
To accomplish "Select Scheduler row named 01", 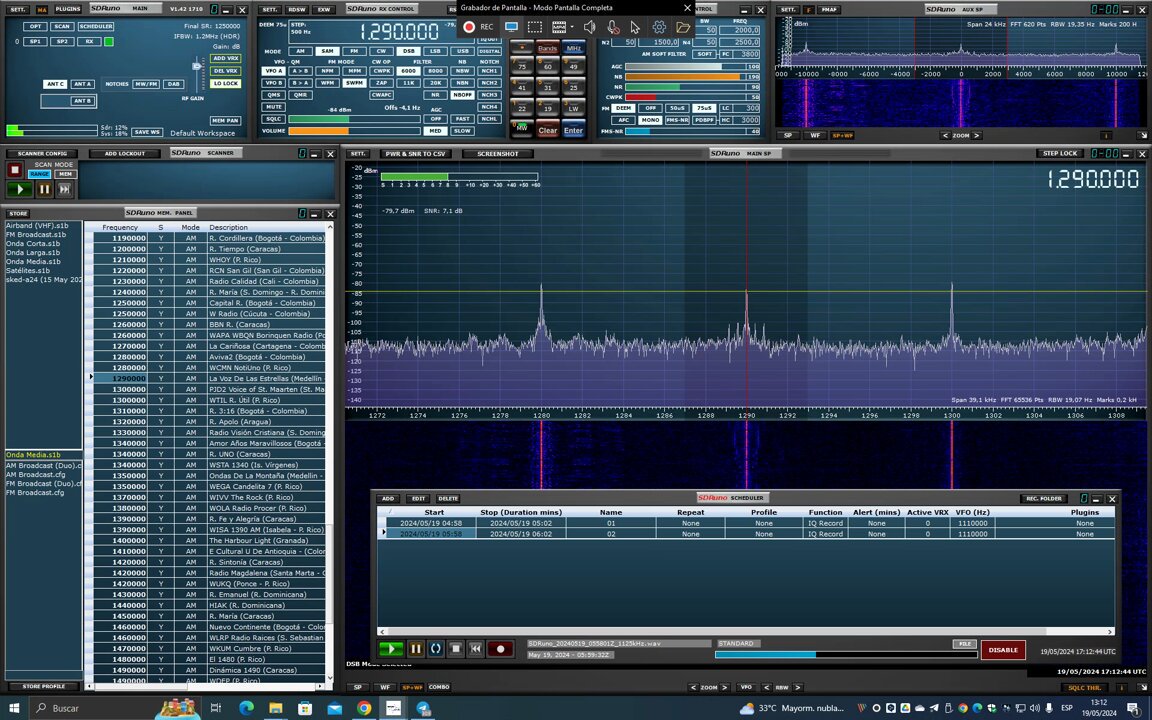I will tap(746, 523).
